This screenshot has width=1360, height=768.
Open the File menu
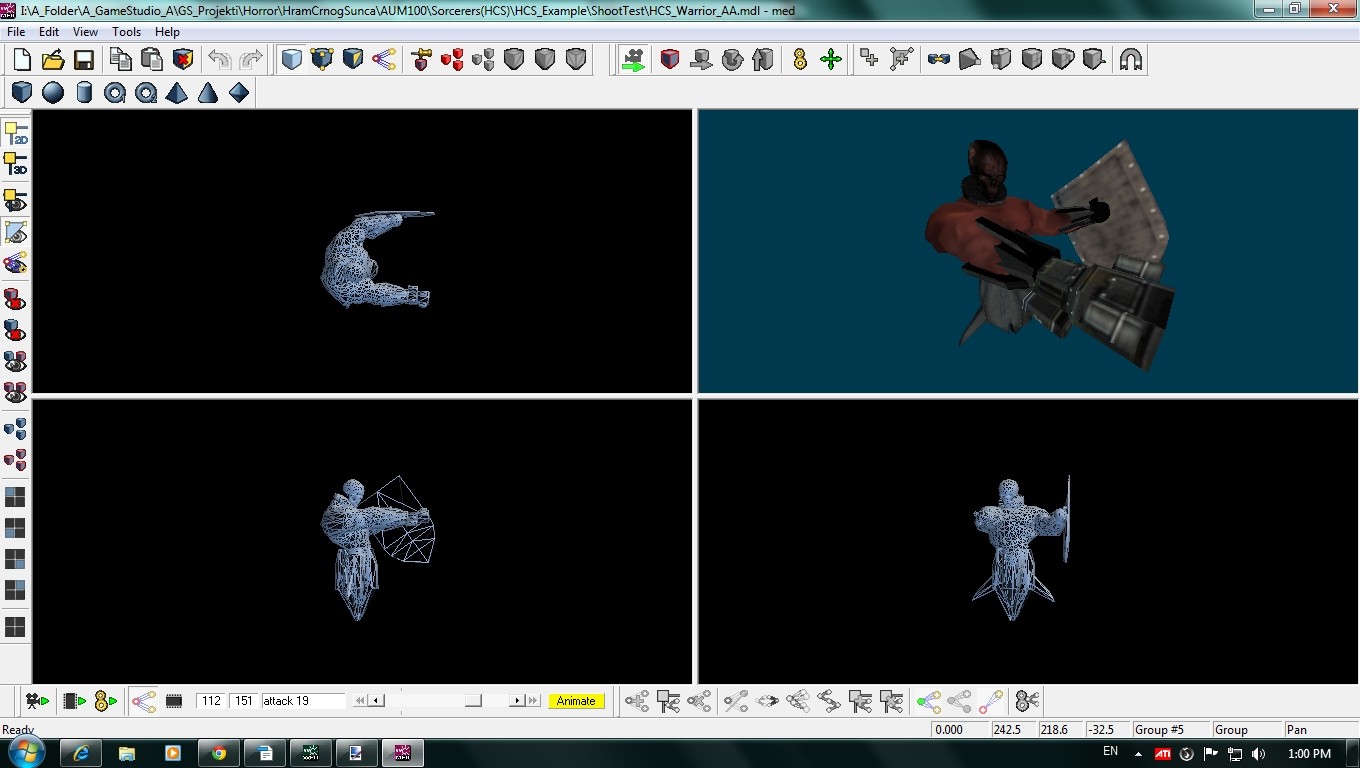16,32
